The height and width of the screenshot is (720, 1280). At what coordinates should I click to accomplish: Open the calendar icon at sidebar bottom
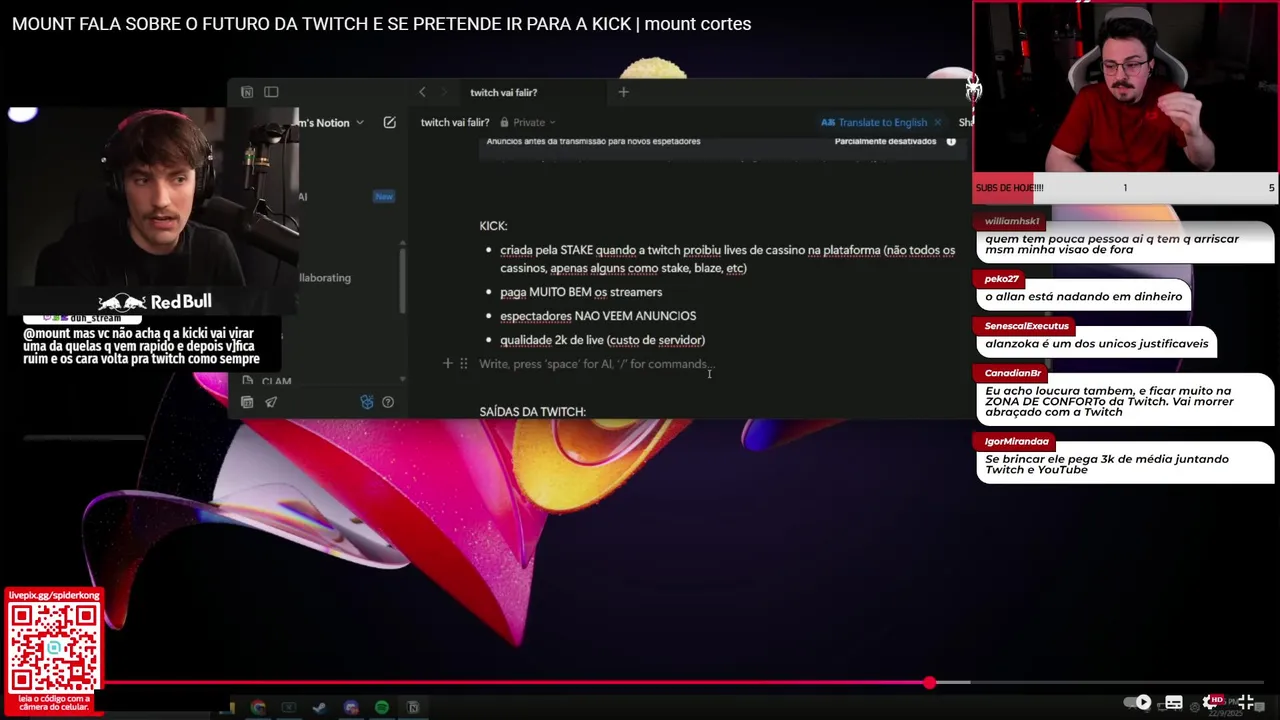click(247, 402)
